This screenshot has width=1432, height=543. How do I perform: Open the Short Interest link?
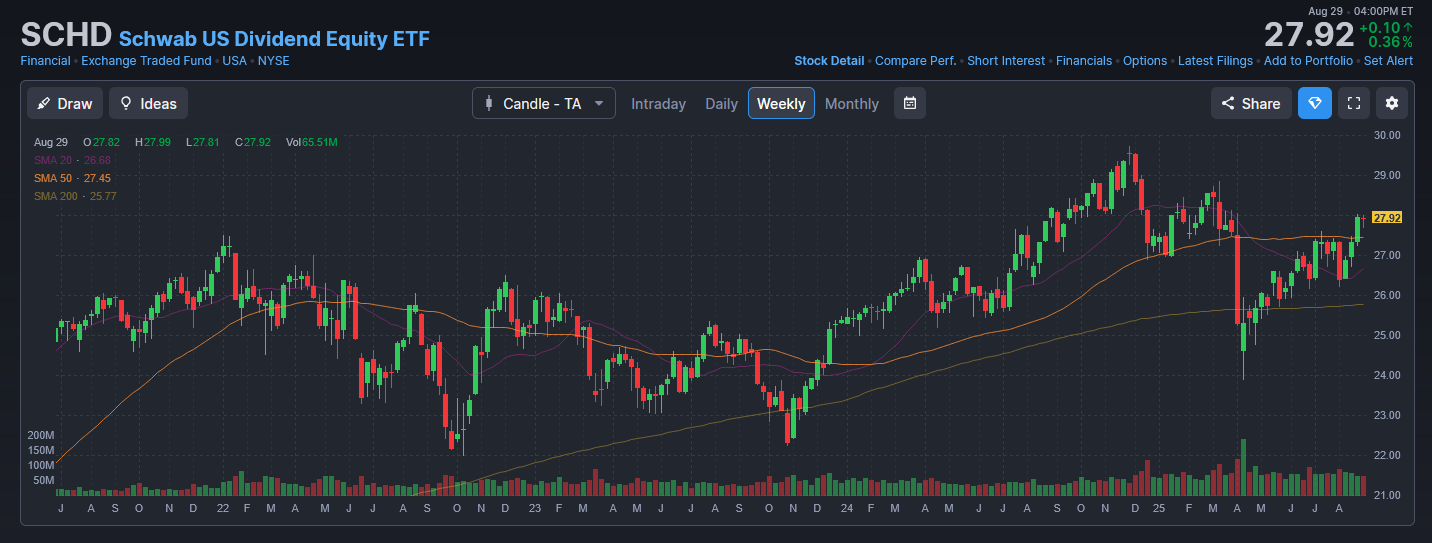coord(1006,61)
